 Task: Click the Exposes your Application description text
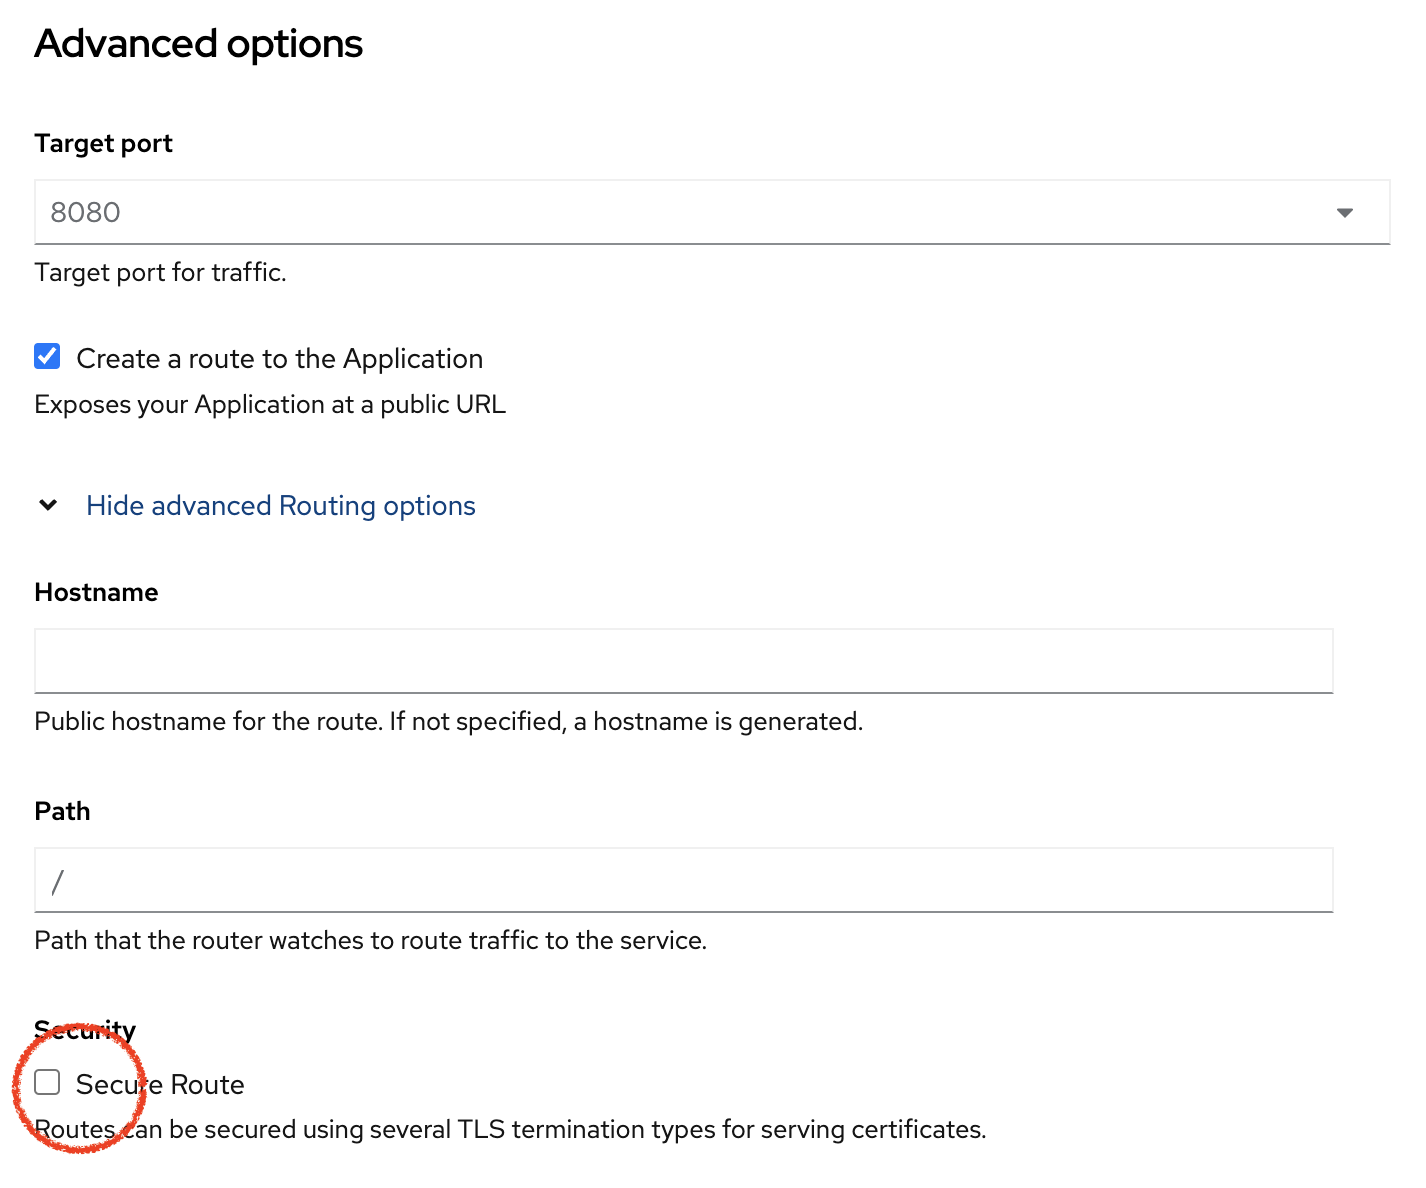click(270, 404)
